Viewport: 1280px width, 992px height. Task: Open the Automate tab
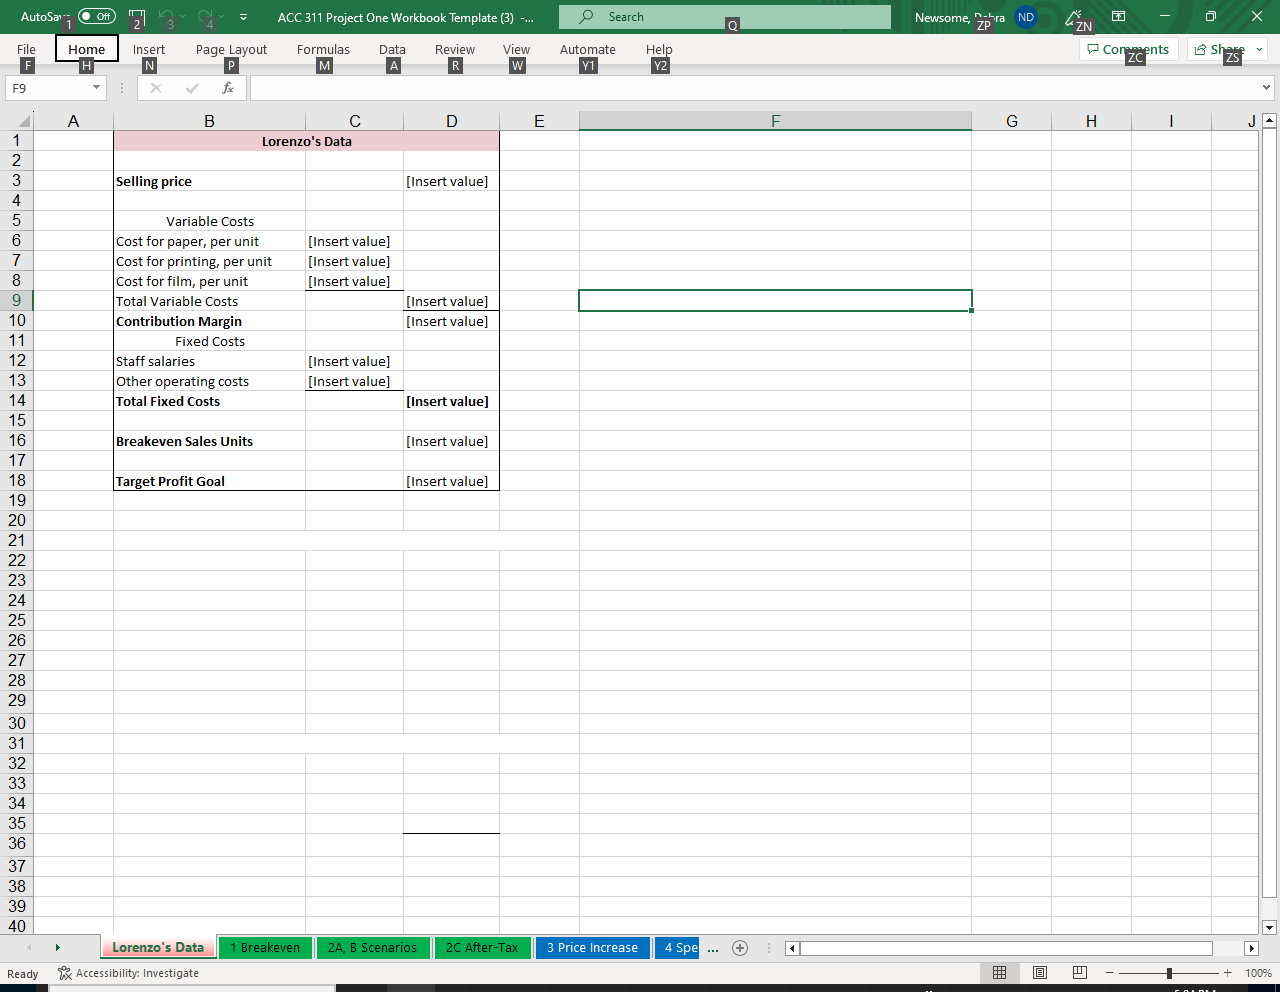587,49
